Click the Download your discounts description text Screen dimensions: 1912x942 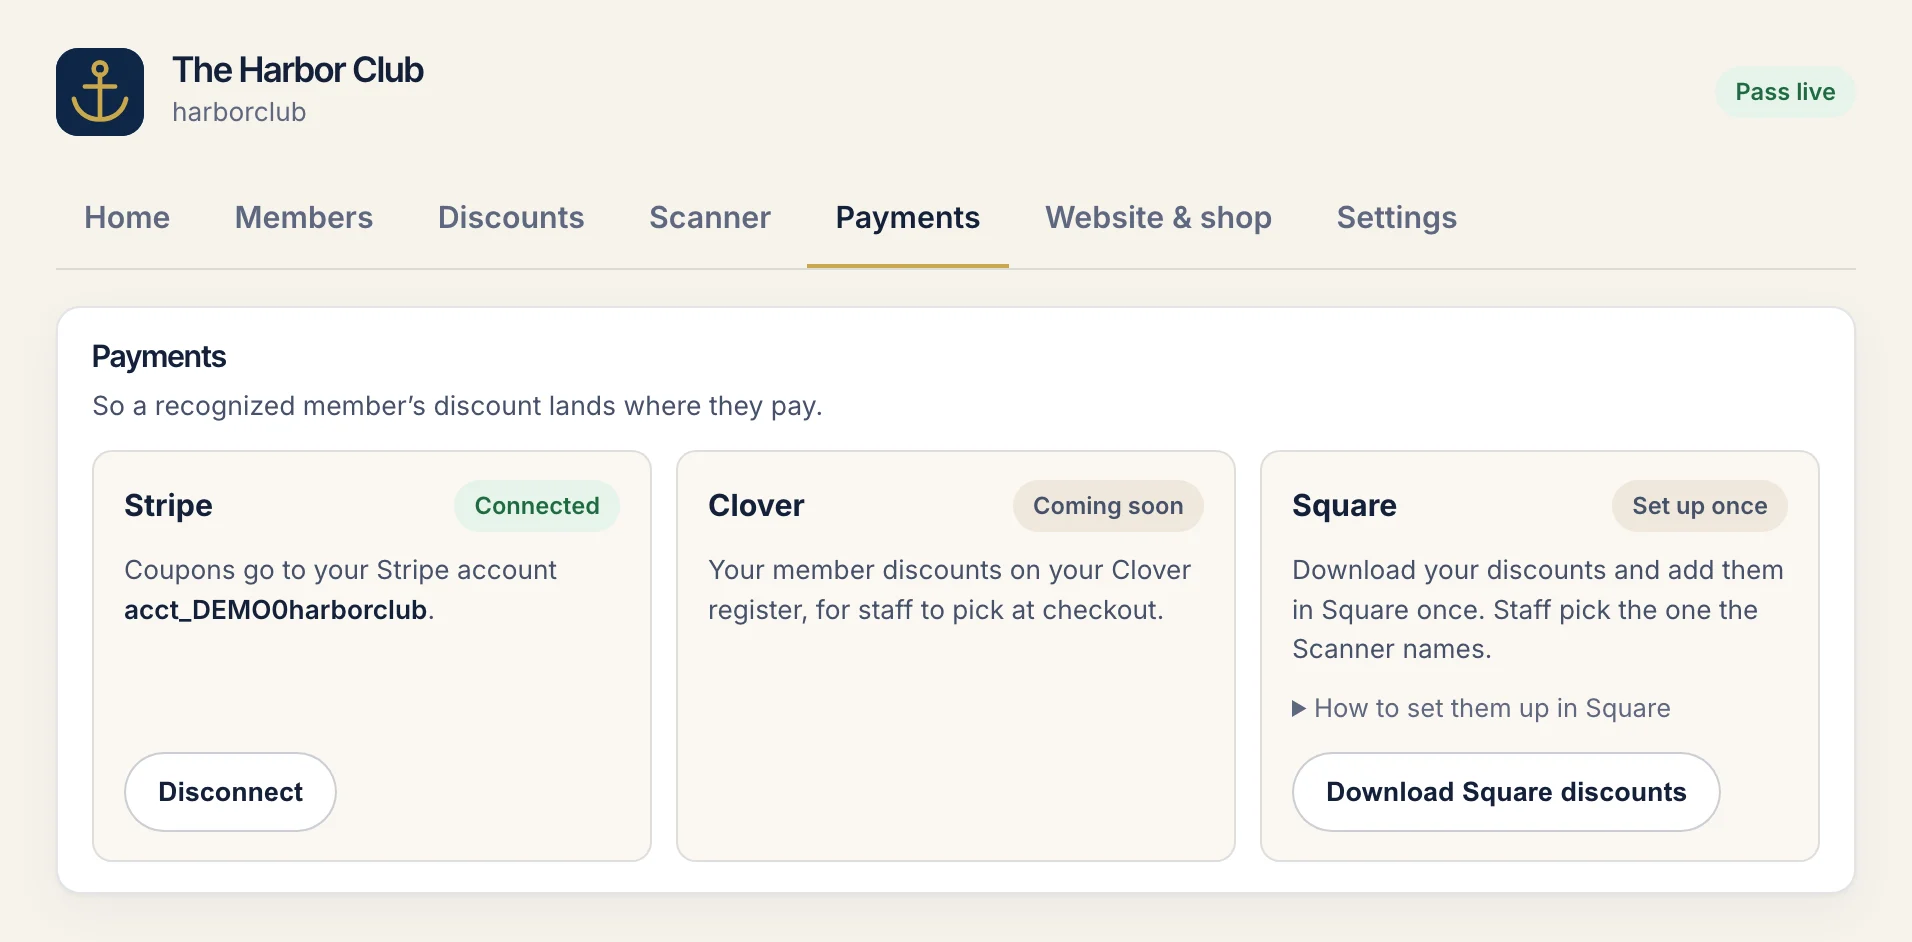point(1538,610)
